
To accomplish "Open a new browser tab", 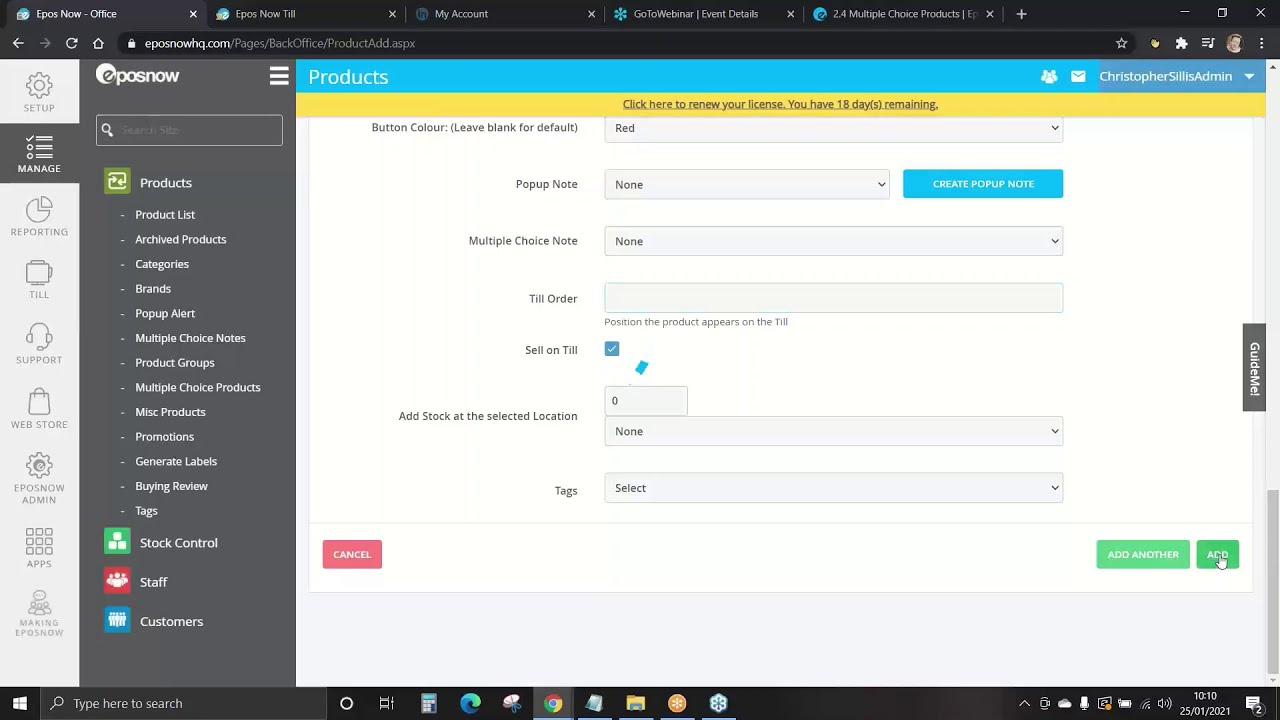I will click(x=1021, y=14).
